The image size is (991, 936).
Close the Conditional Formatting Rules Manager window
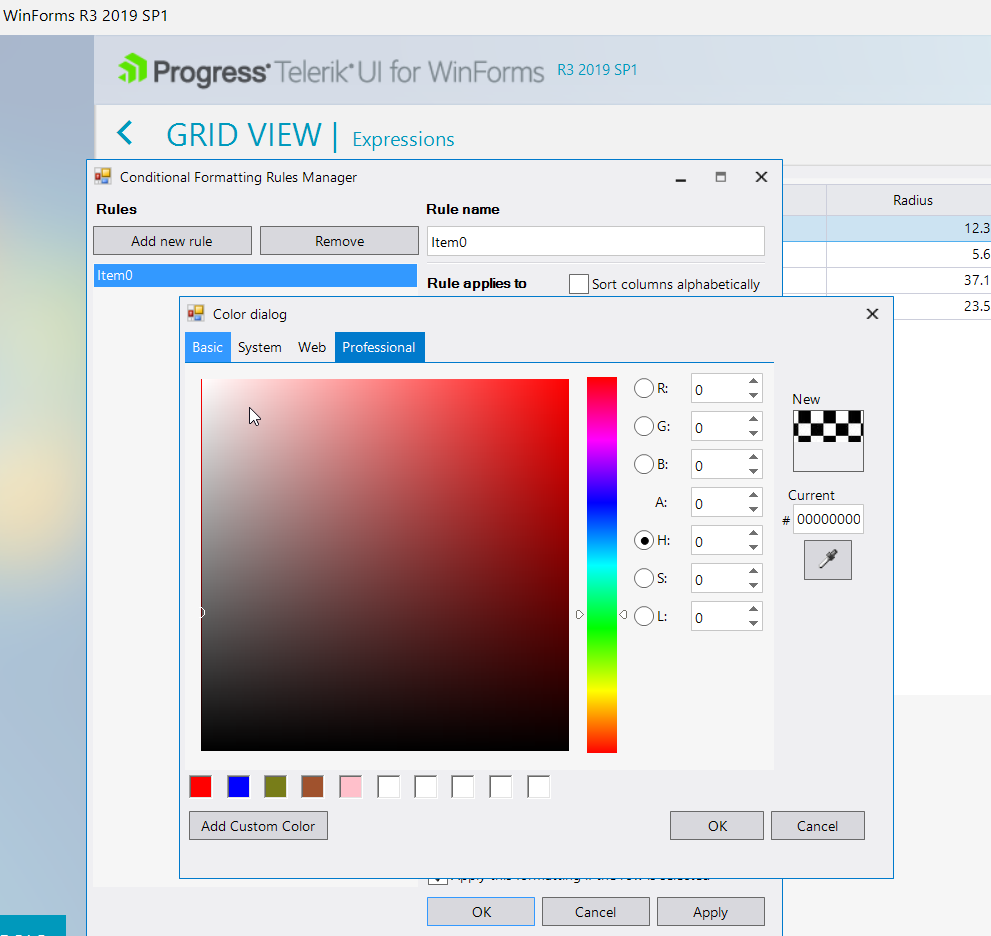pos(762,177)
